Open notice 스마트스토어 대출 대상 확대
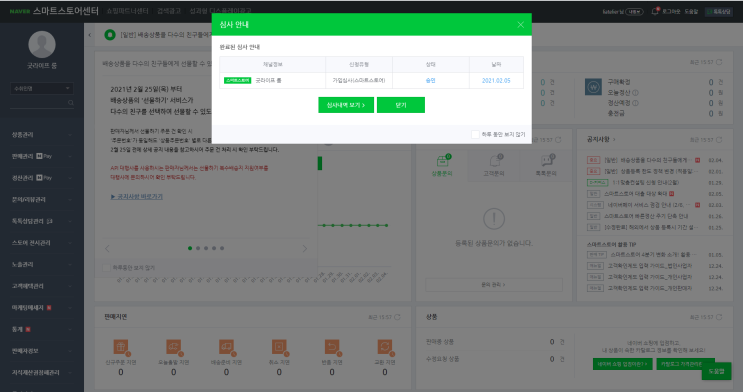The image size is (743, 392). click(635, 194)
